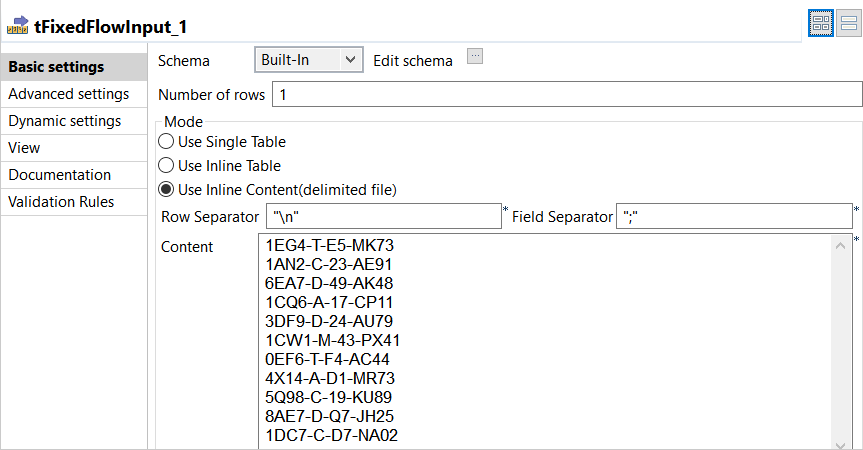Image resolution: width=863 pixels, height=450 pixels.
Task: Open Edit schema ellipsis button
Action: point(475,57)
